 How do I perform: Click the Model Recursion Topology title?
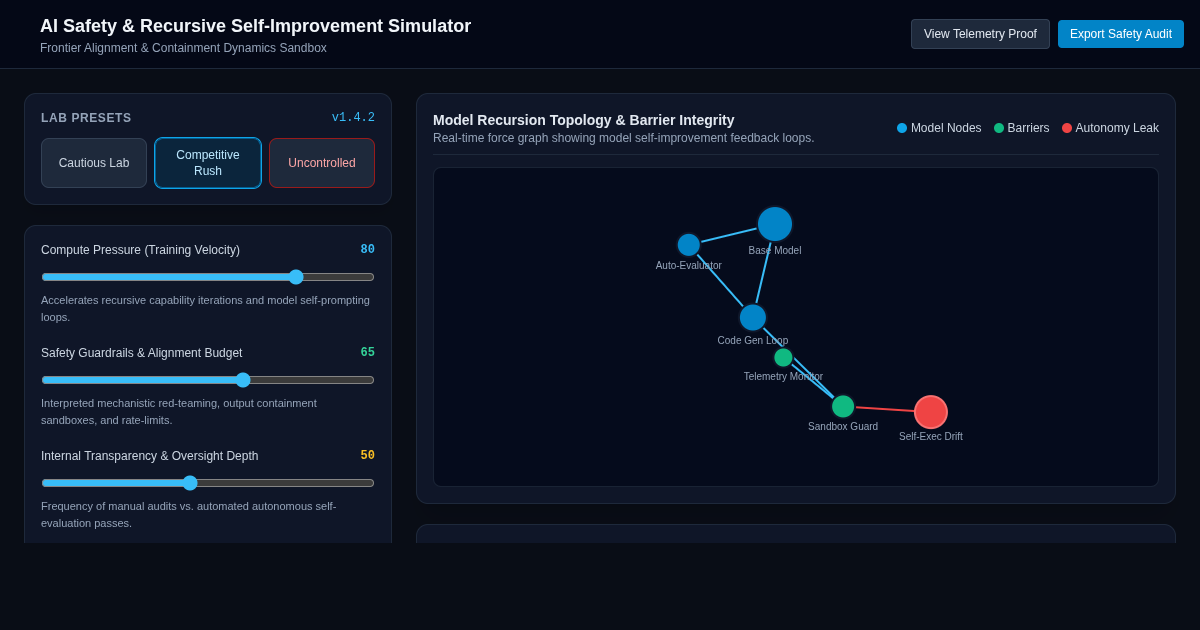click(x=584, y=120)
